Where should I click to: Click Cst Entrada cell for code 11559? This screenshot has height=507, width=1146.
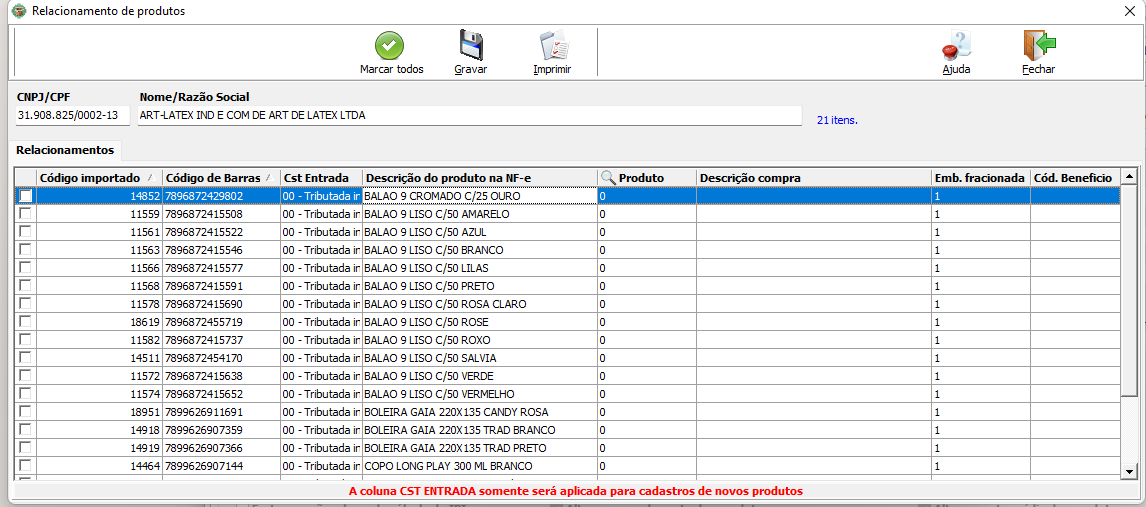coord(321,214)
